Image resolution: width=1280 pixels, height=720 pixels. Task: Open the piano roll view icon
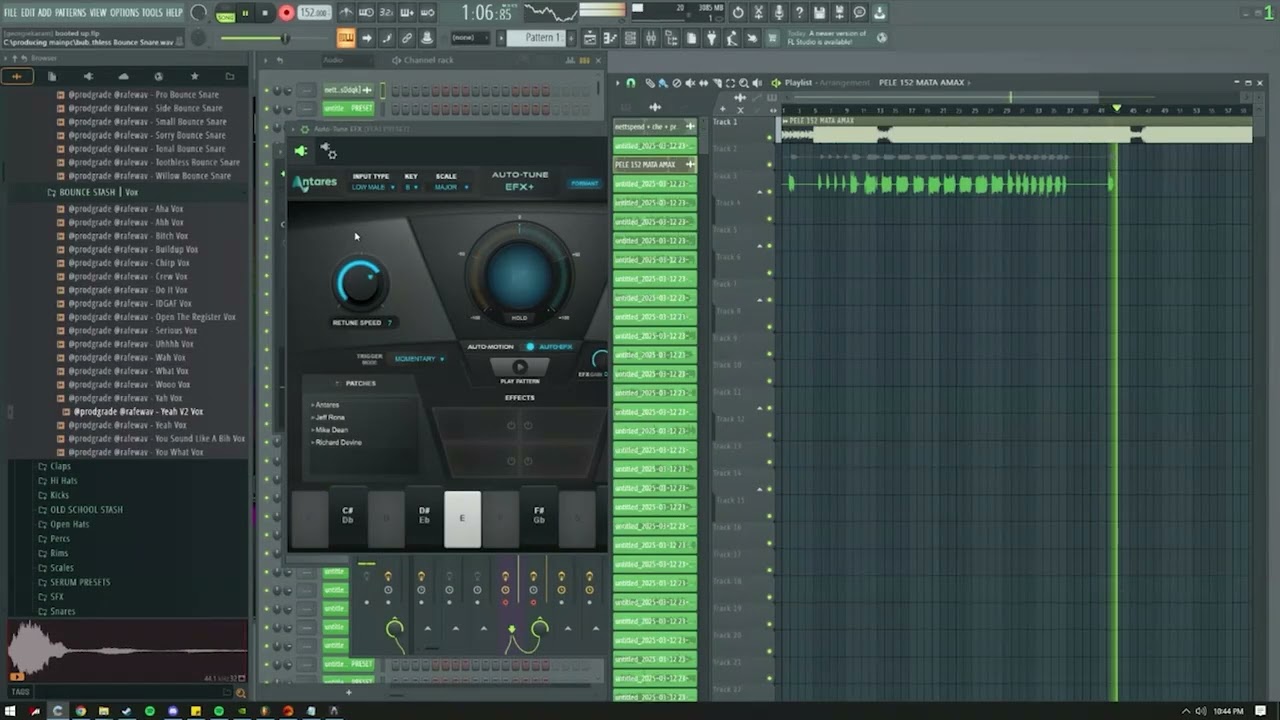coord(610,38)
